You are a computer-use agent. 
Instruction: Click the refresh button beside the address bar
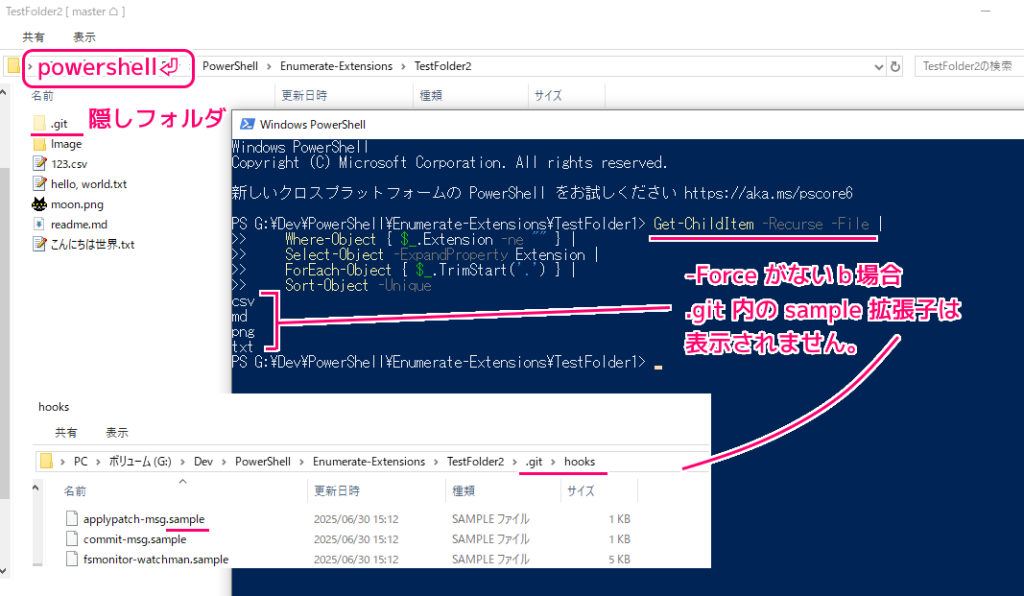click(x=895, y=66)
